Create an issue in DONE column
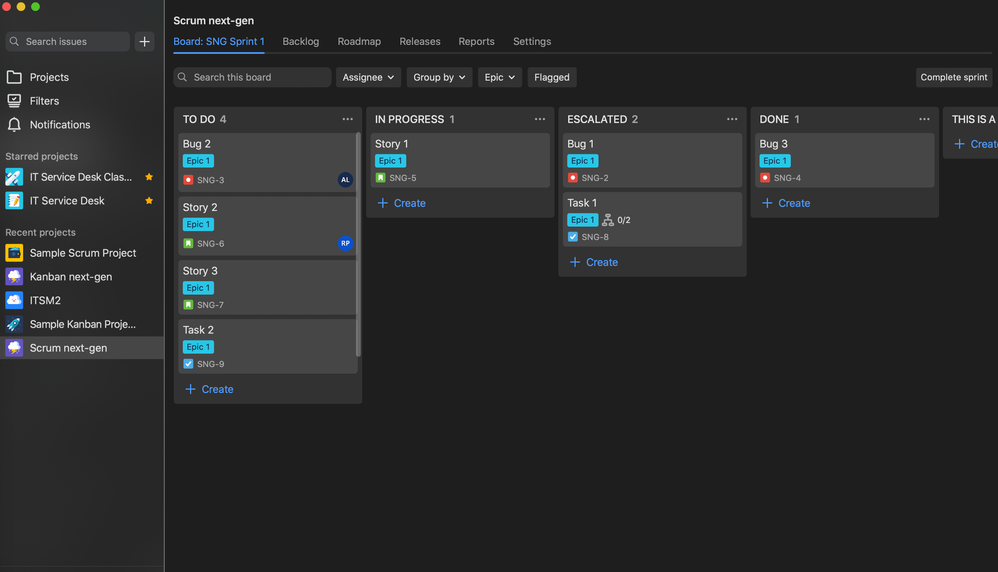This screenshot has width=998, height=572. tap(786, 203)
